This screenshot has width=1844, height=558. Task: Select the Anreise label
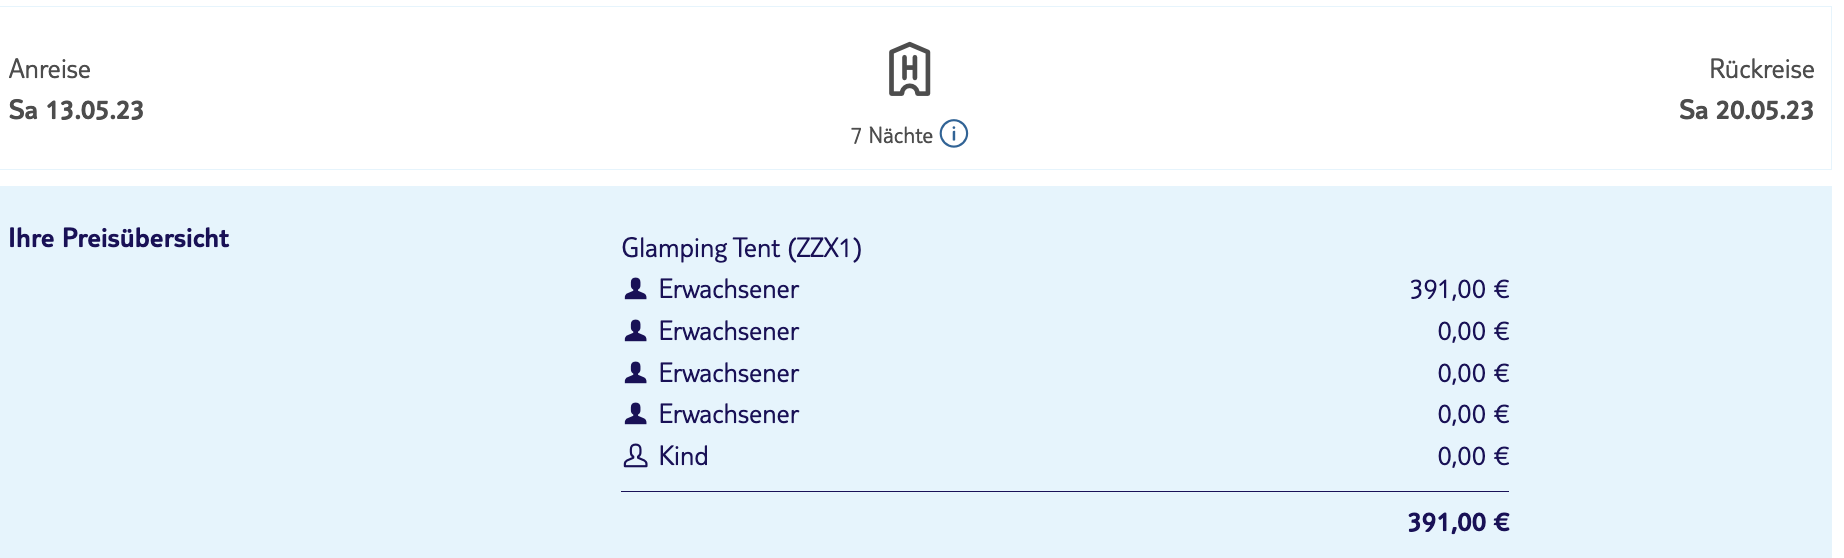[x=50, y=69]
